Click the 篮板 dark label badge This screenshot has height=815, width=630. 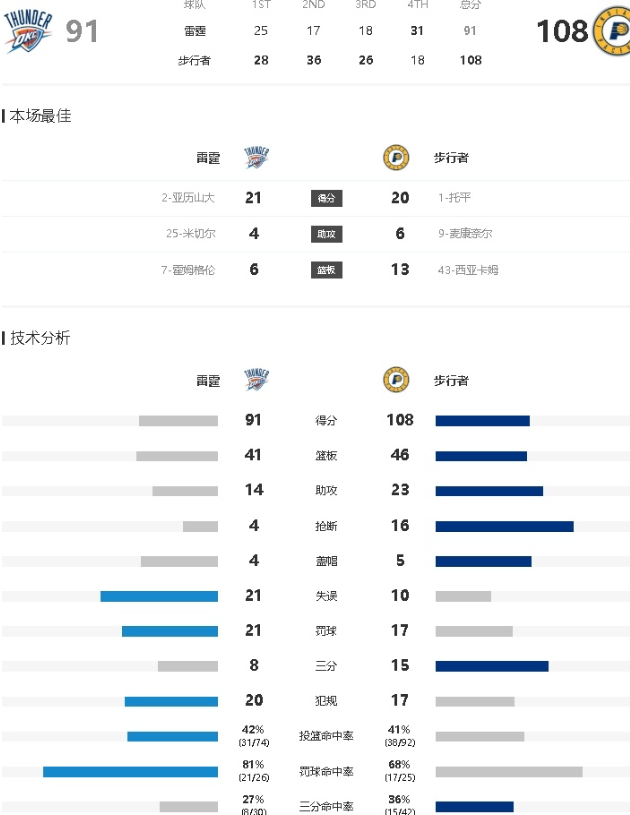coord(326,270)
